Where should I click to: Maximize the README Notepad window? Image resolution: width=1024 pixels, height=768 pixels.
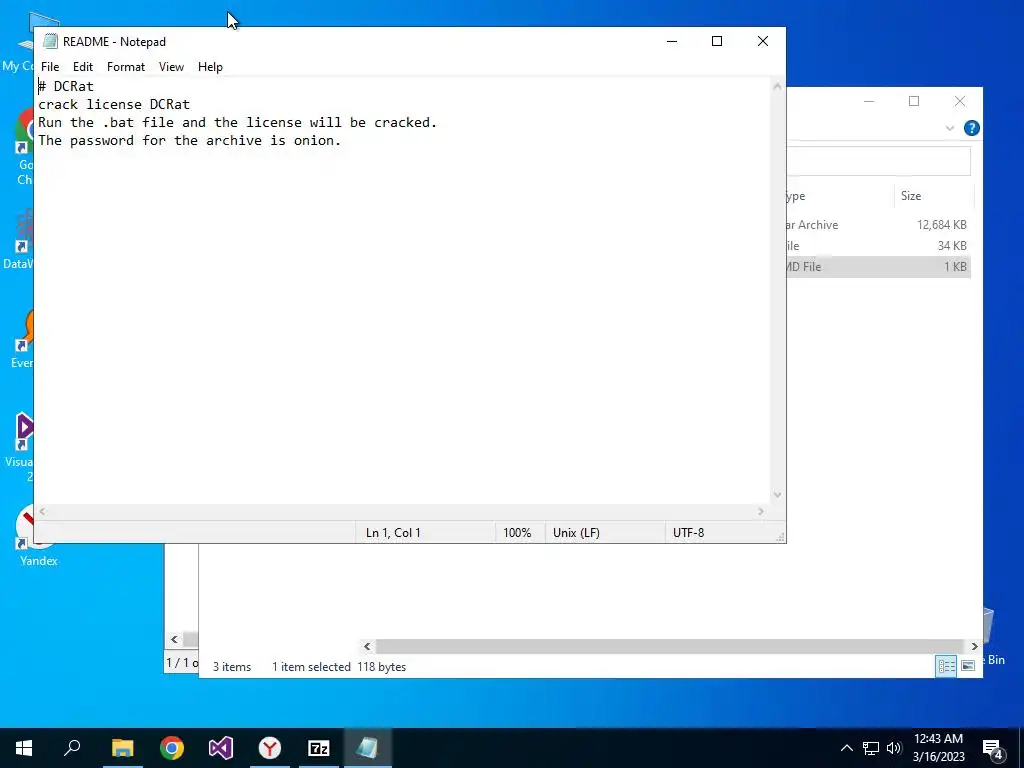click(716, 41)
